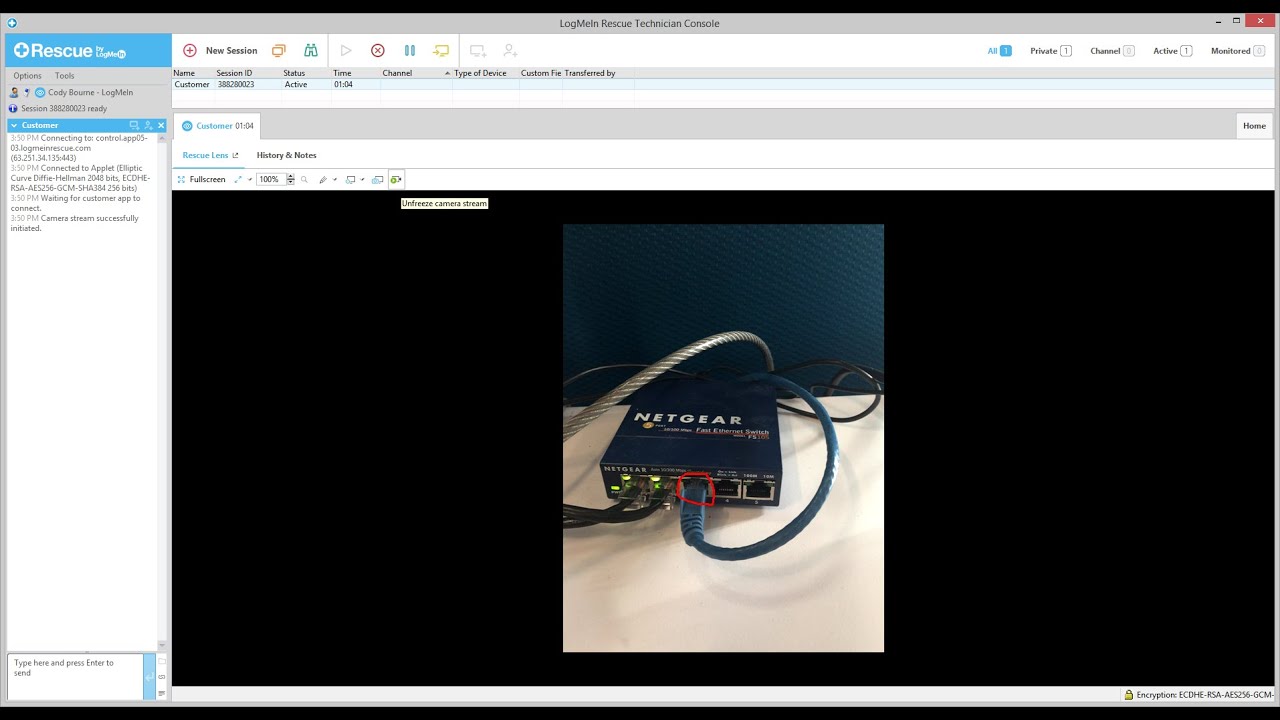
Task: Click the whiteboard screen icon
Action: coord(350,179)
